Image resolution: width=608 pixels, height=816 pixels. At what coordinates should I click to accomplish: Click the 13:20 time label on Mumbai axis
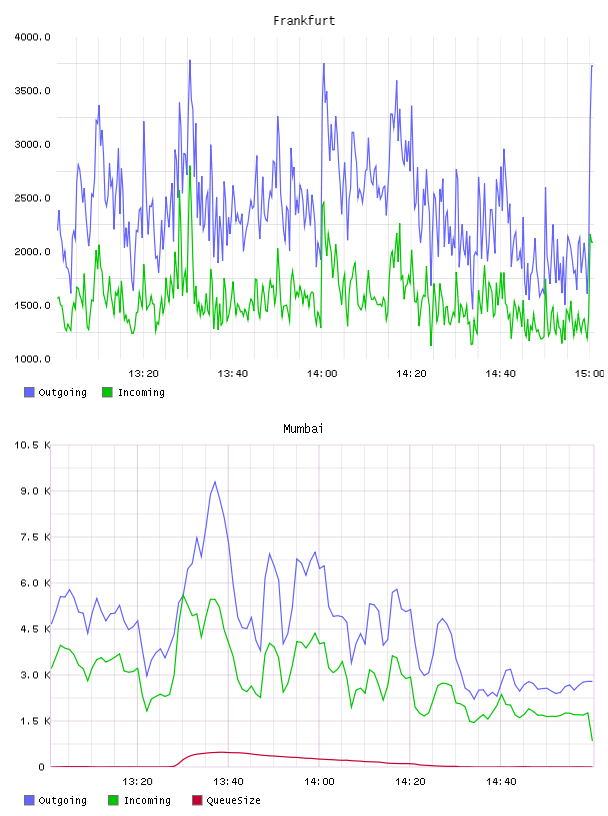pos(137,781)
